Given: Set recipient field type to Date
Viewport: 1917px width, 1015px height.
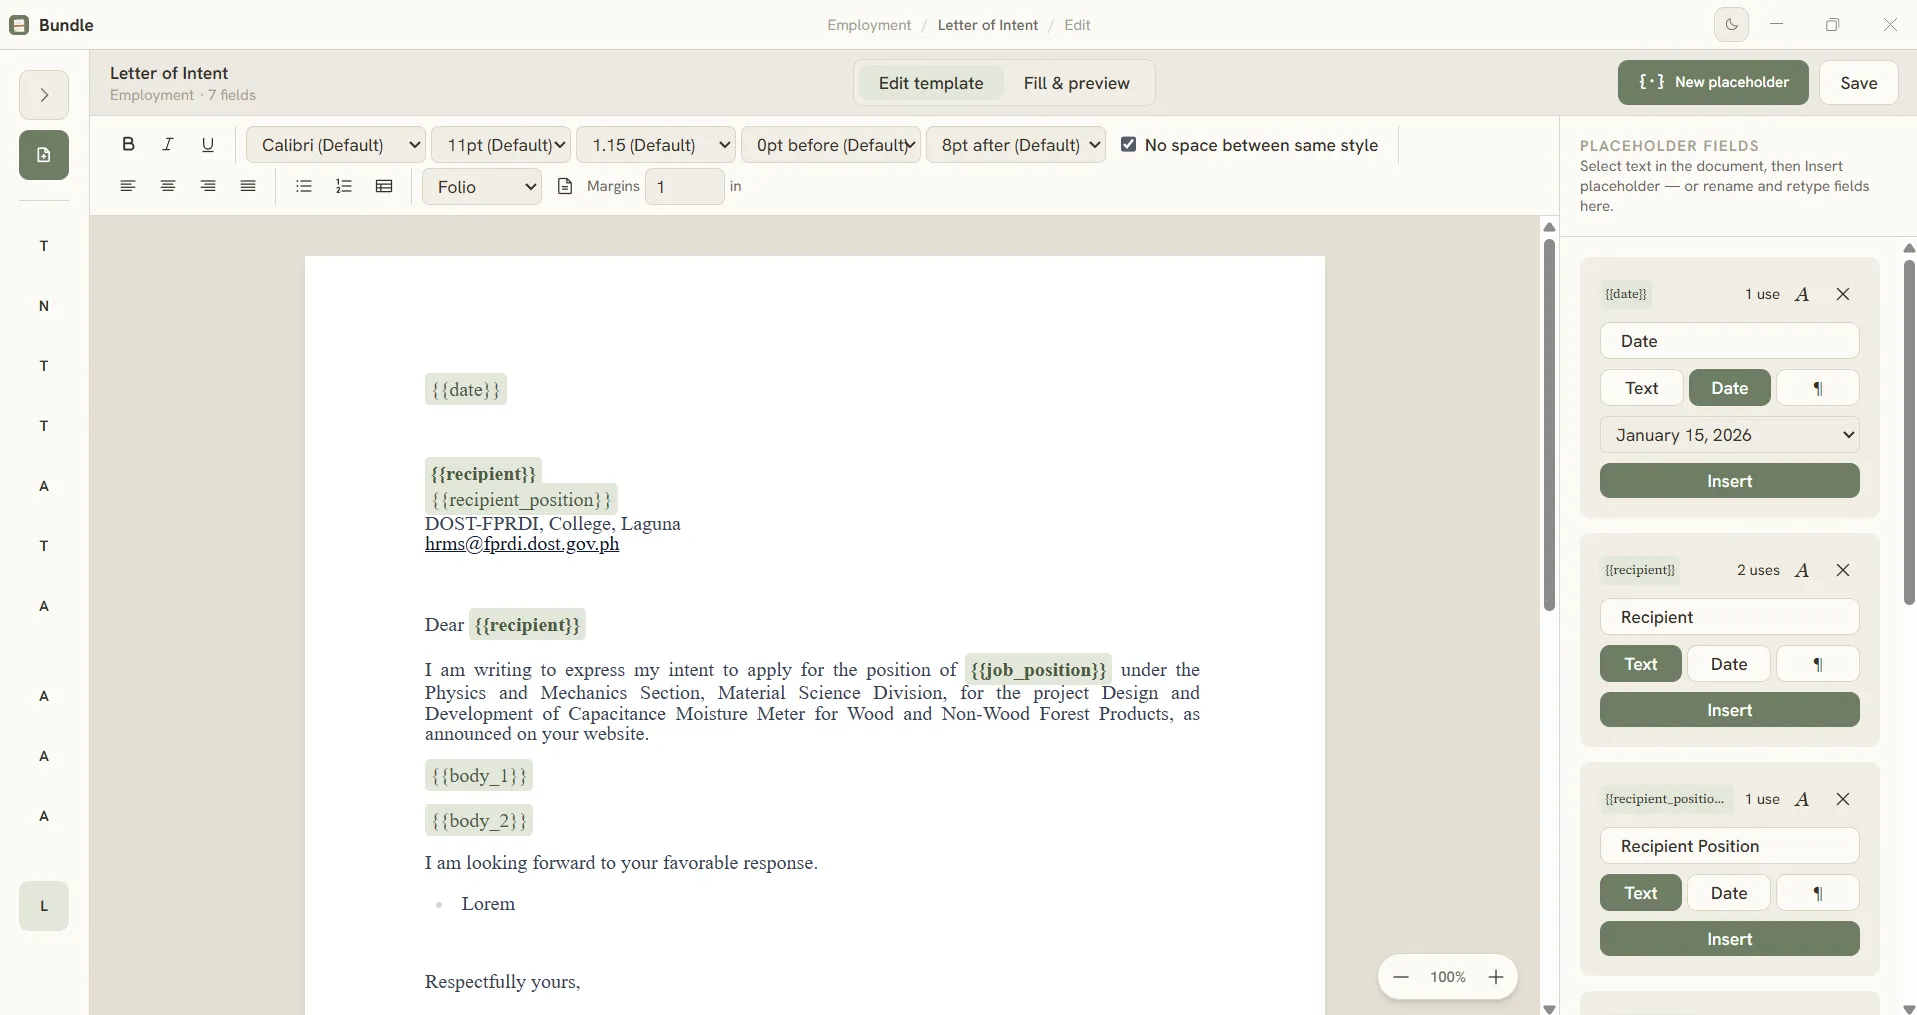Looking at the screenshot, I should (x=1729, y=664).
